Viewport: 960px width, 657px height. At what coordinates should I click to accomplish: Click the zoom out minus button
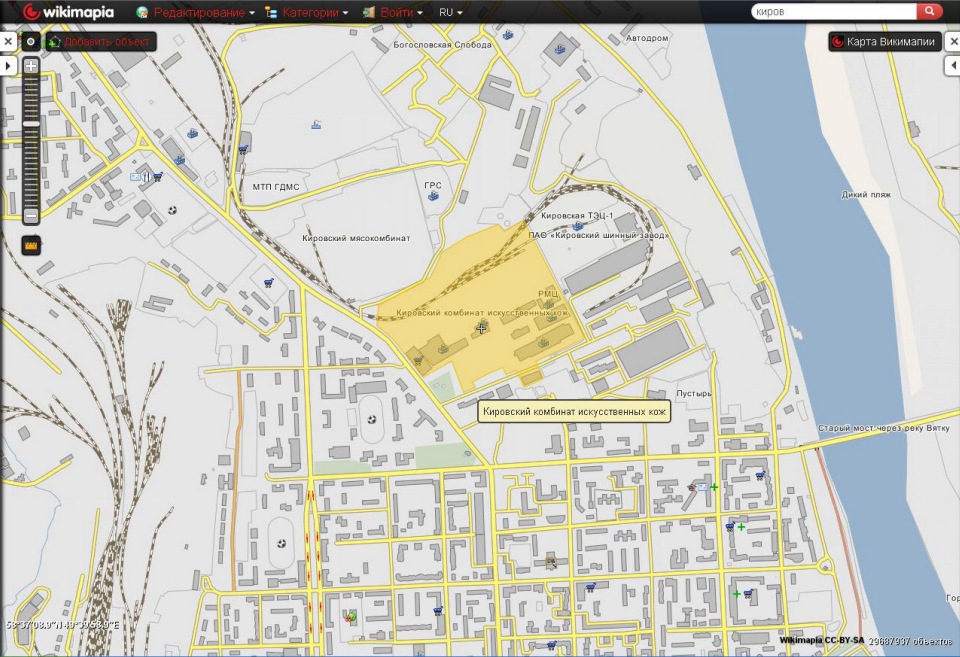[x=31, y=215]
